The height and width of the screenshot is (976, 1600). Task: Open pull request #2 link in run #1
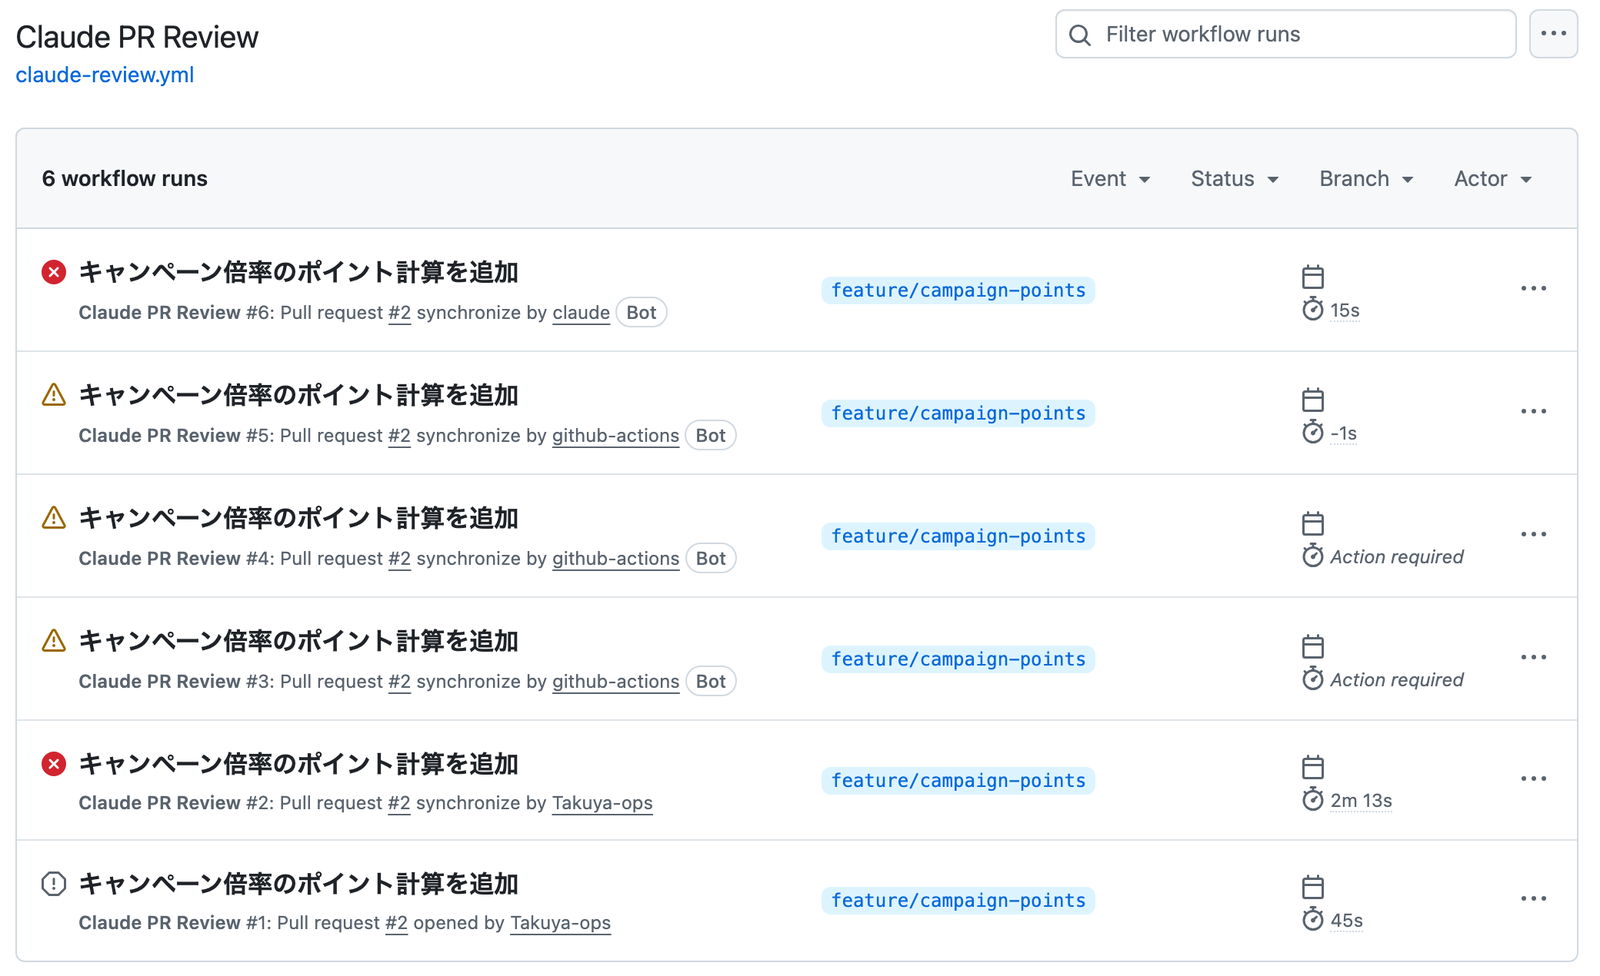pos(396,923)
